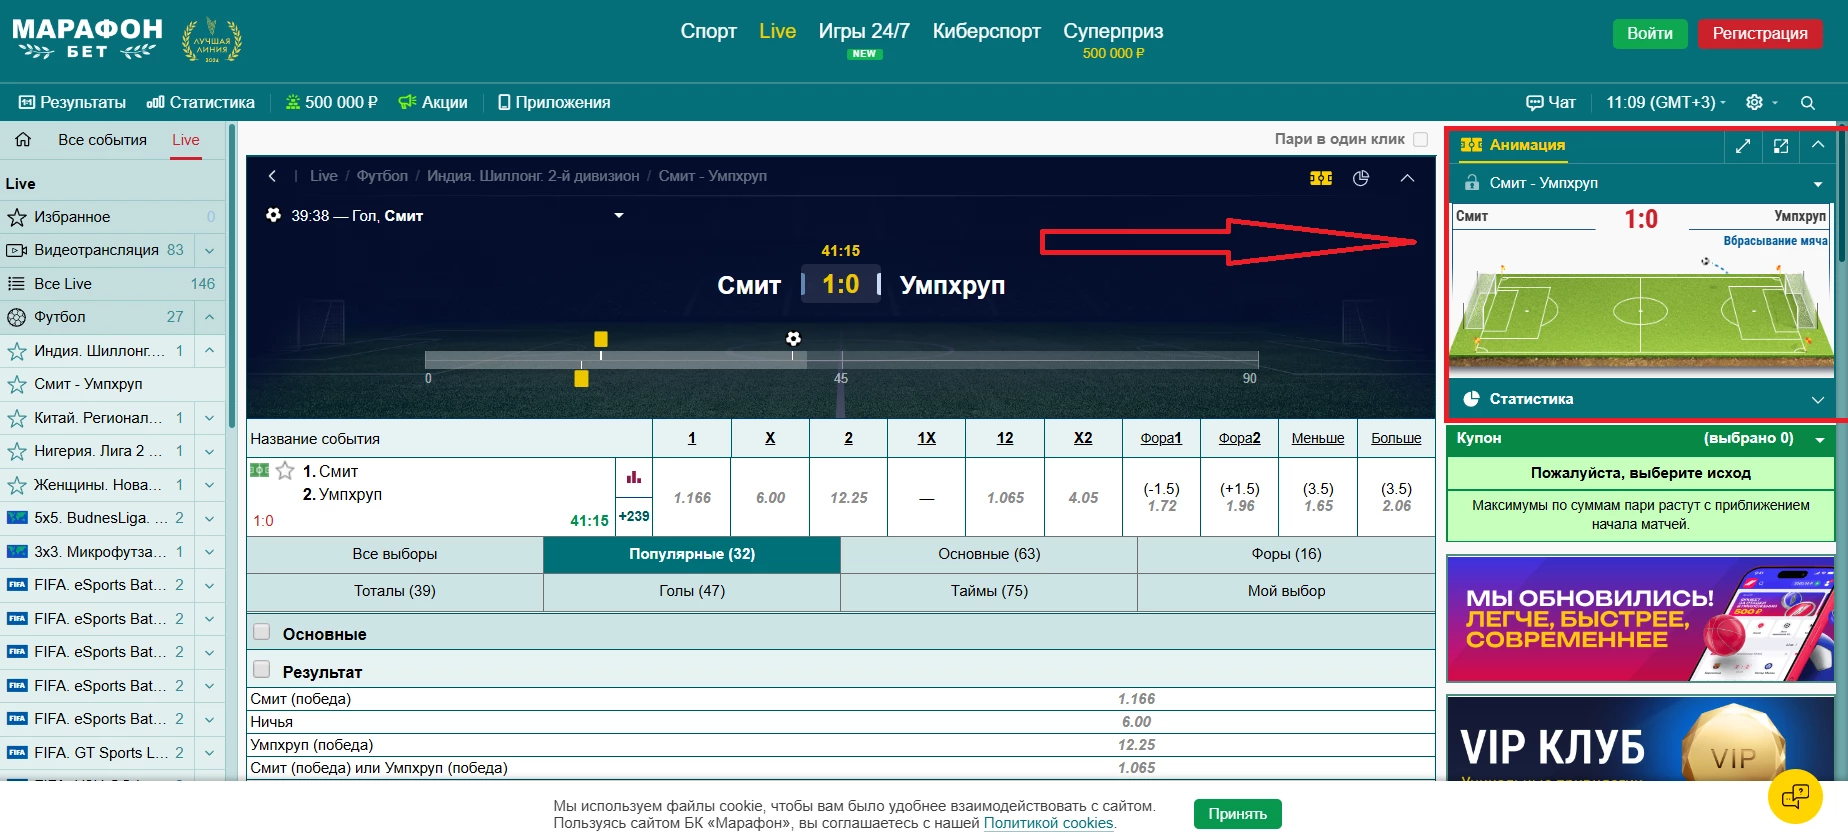The width and height of the screenshot is (1848, 840).
Task: Enable Пари в один клик checkbox
Action: pos(1421,139)
